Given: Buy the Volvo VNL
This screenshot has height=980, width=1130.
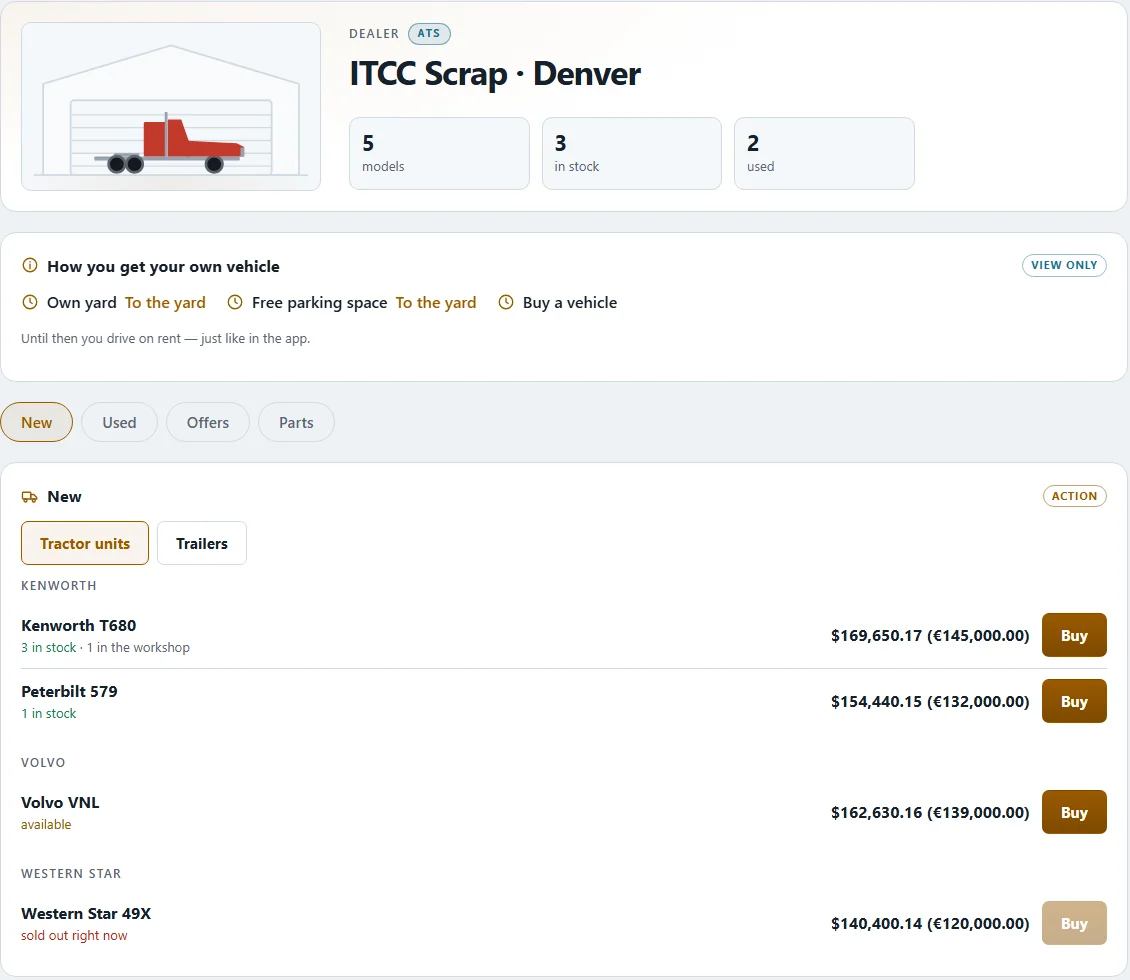Looking at the screenshot, I should [x=1074, y=812].
